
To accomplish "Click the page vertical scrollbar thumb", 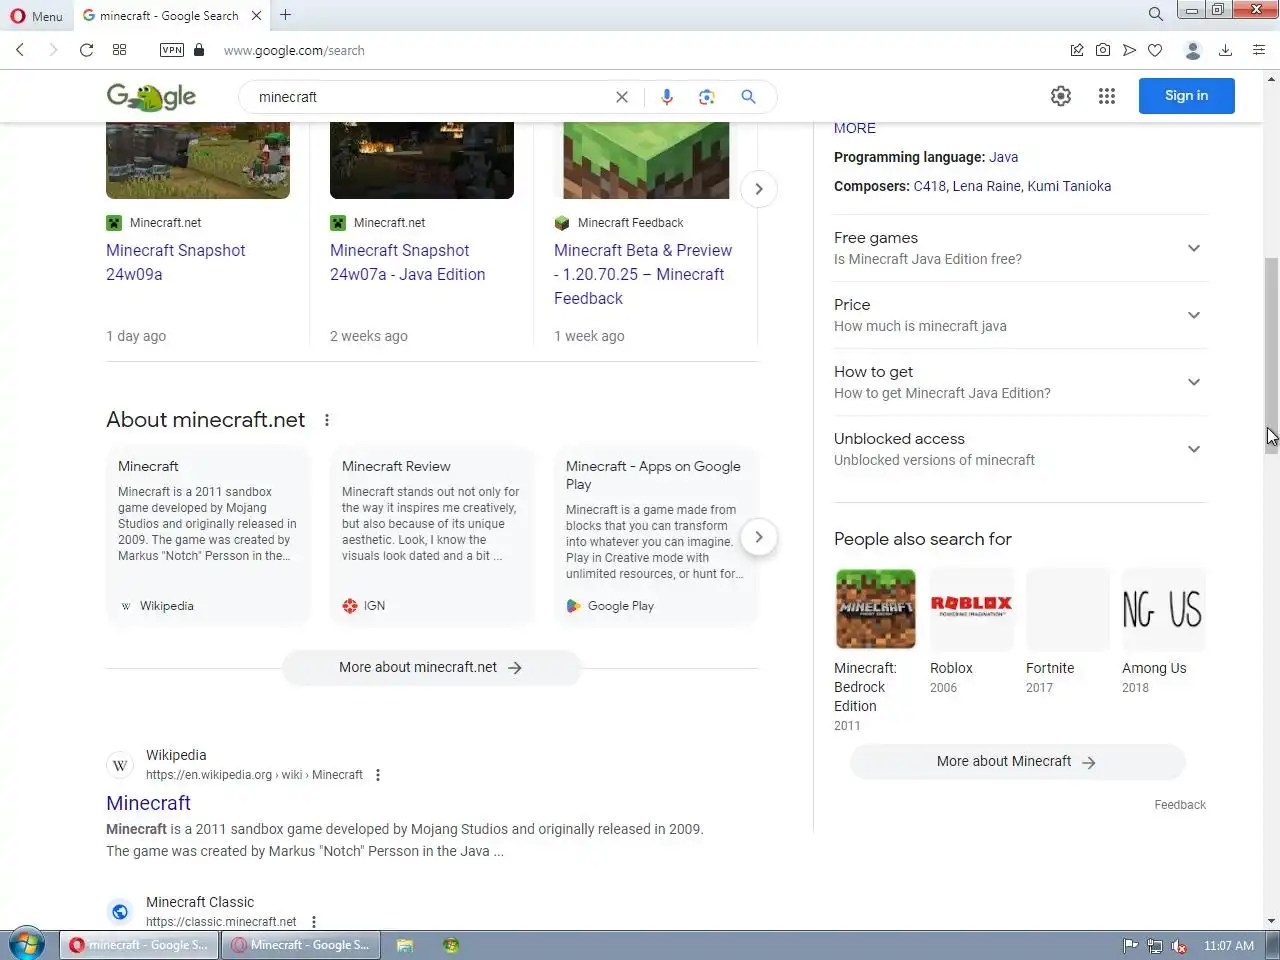I will click(x=1272, y=356).
